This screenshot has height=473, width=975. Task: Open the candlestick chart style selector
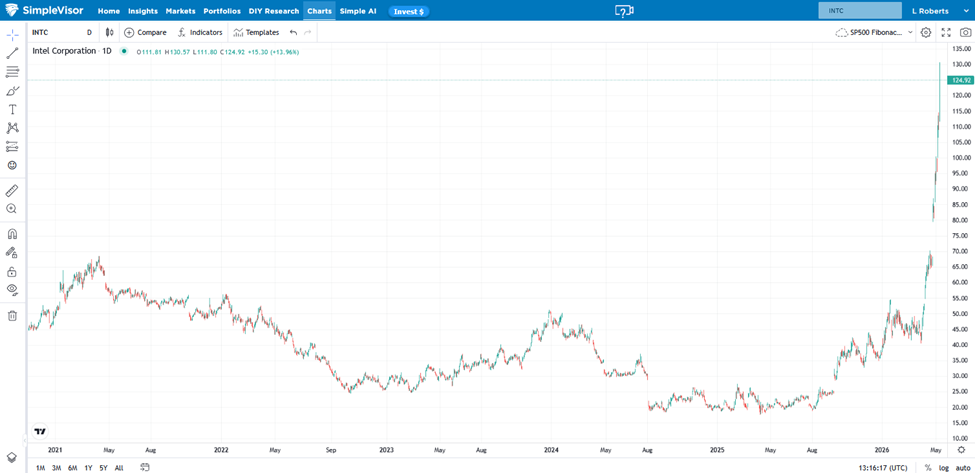click(x=109, y=32)
